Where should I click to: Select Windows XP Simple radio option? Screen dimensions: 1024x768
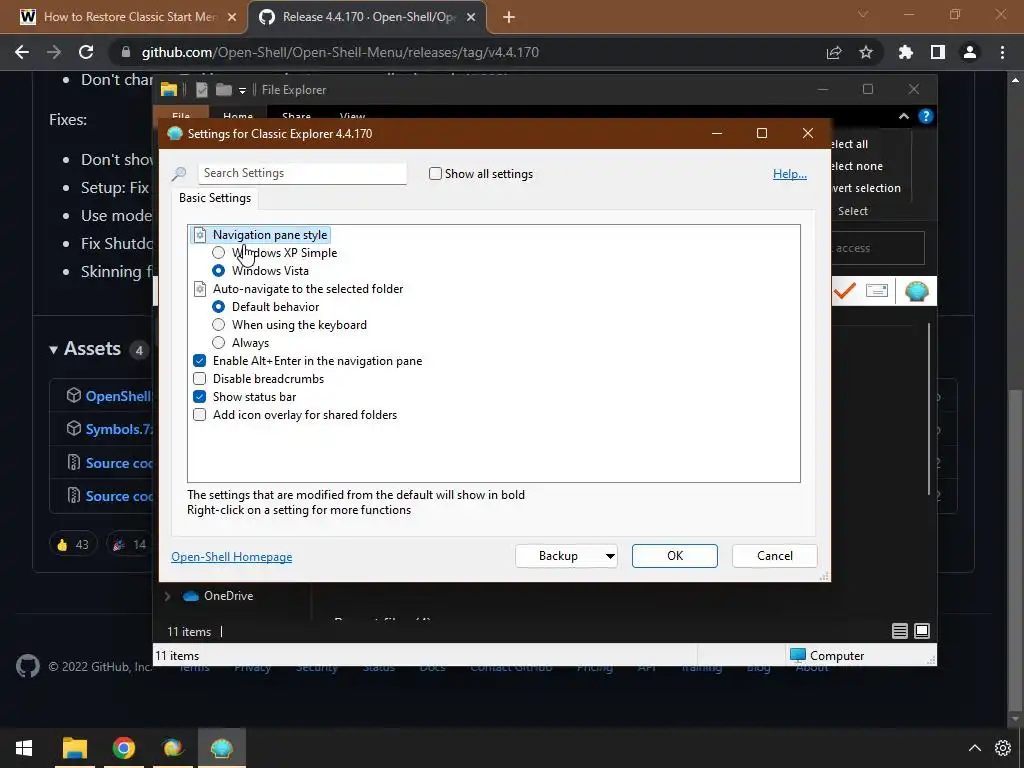219,253
